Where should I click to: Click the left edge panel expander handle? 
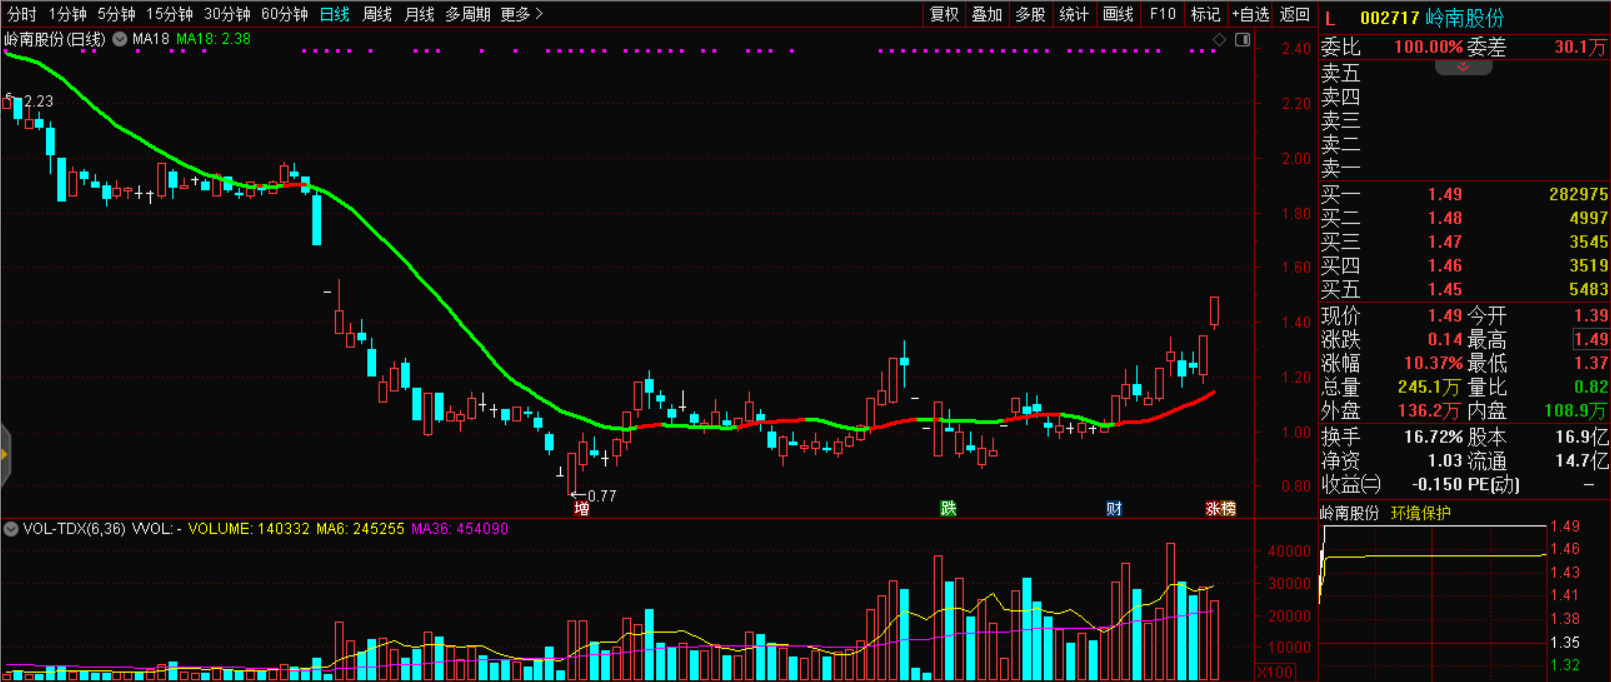coord(4,454)
